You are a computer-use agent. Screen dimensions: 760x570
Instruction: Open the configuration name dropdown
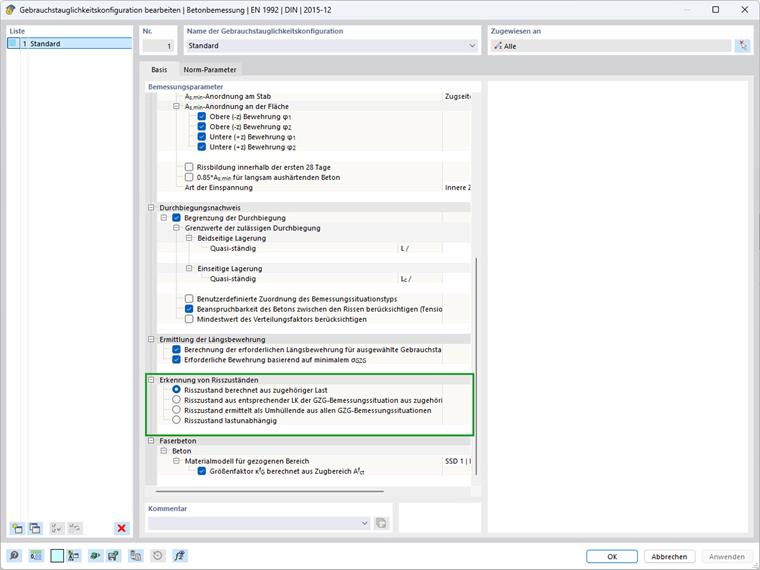pos(472,46)
